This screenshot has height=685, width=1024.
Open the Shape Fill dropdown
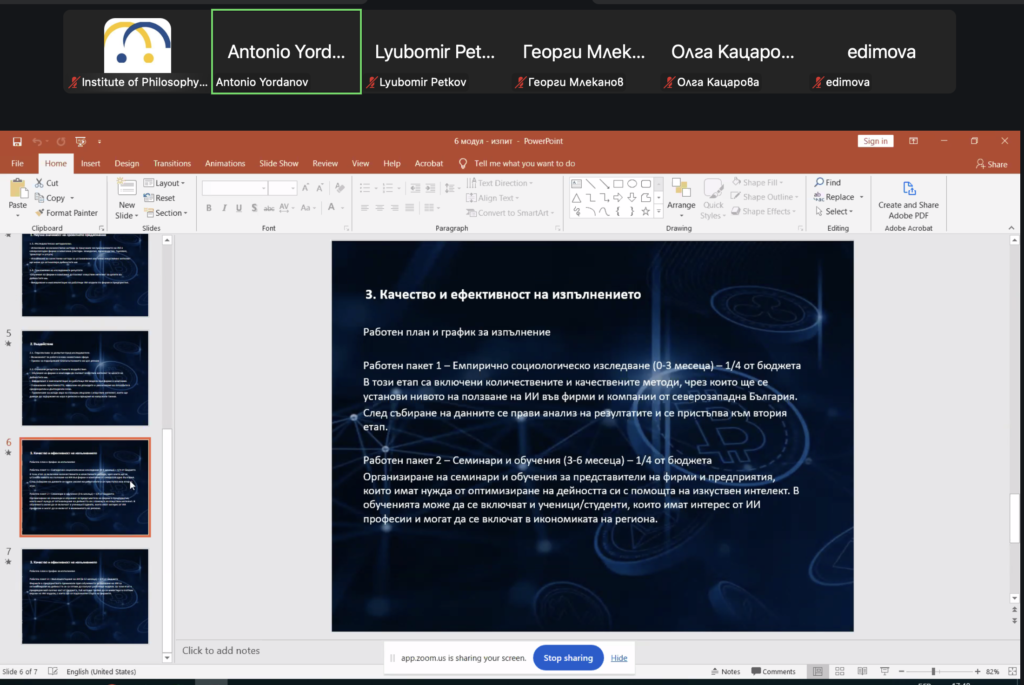pos(758,182)
